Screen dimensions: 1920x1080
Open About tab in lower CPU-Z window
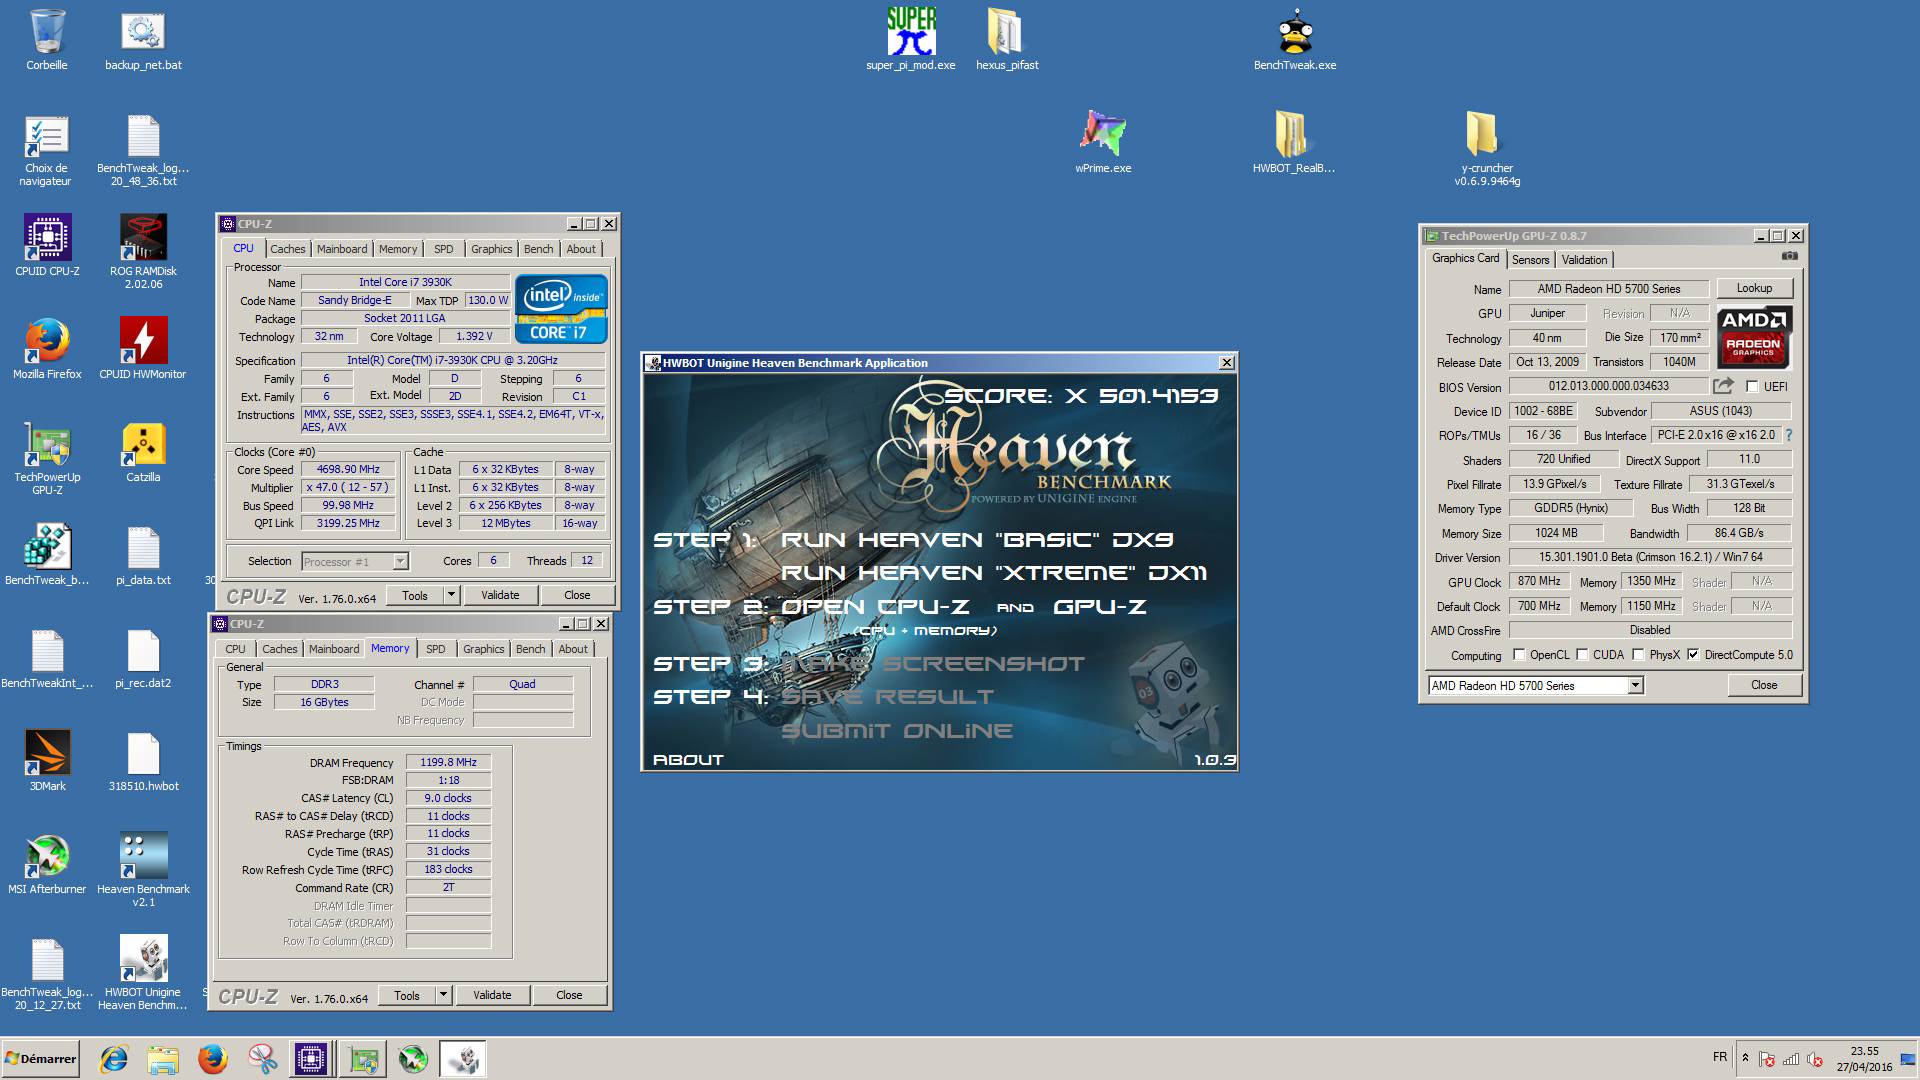point(573,649)
